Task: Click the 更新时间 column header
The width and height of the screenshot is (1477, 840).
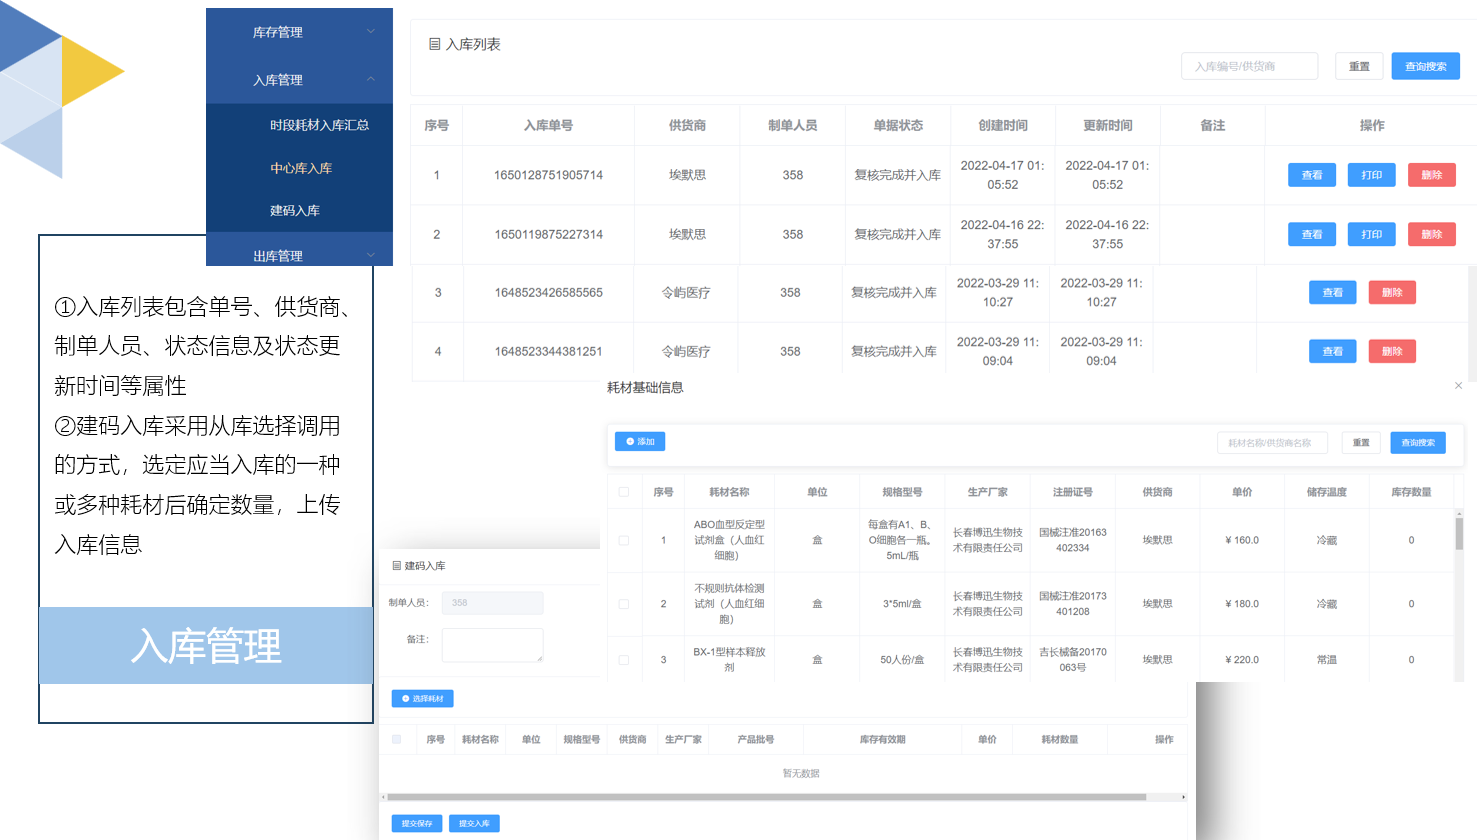Action: pyautogui.click(x=1108, y=125)
